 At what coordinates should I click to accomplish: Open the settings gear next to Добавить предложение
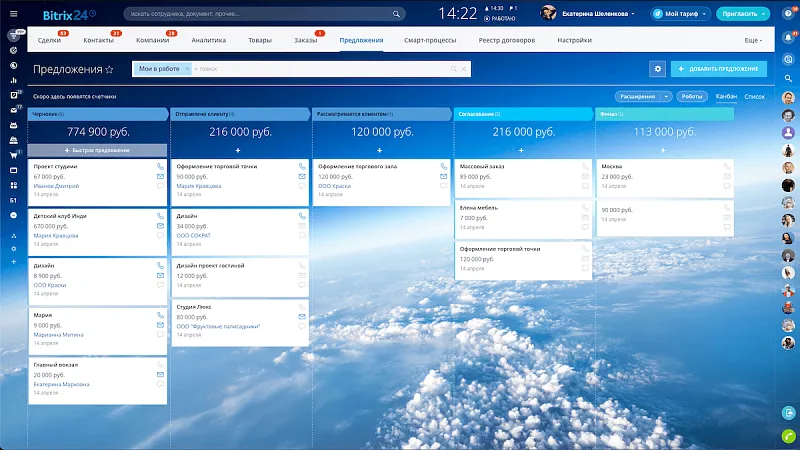tap(657, 69)
